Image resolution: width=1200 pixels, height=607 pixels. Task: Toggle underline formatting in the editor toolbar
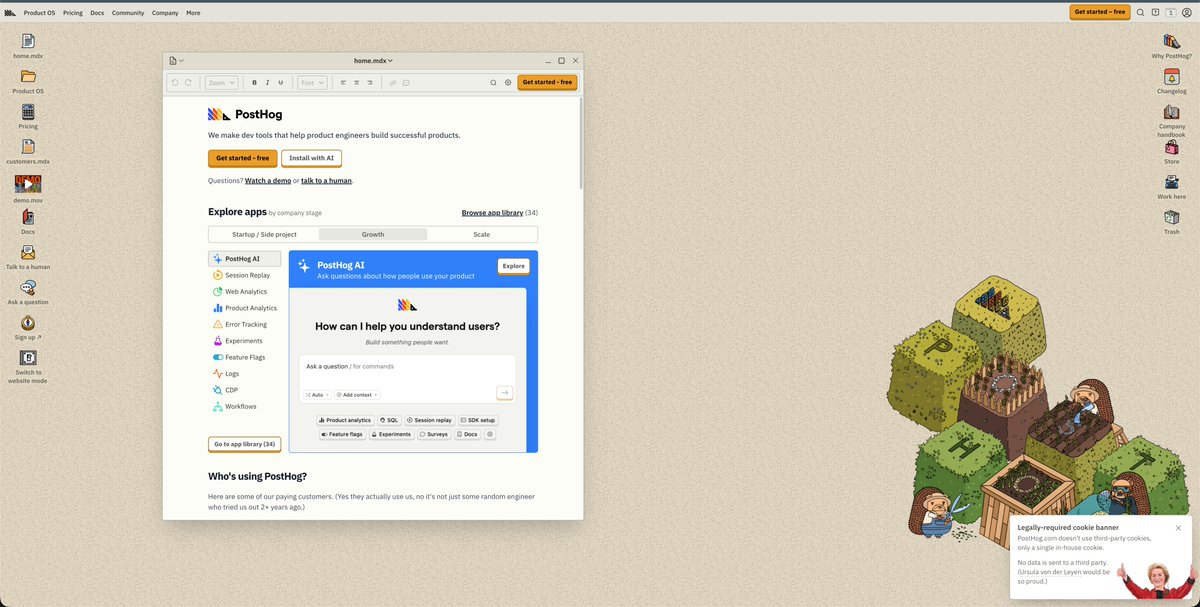click(280, 83)
